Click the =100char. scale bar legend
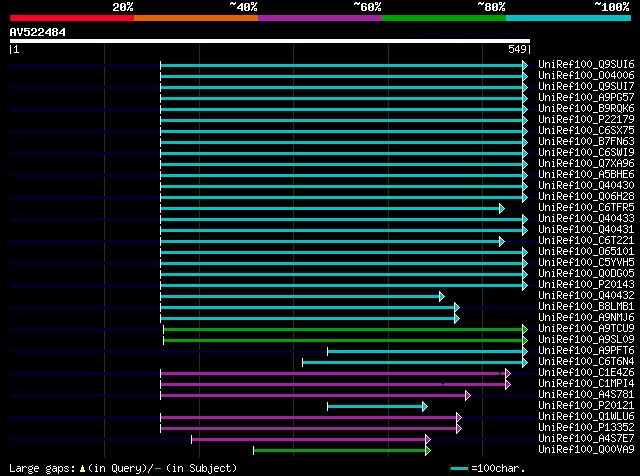 (x=487, y=468)
